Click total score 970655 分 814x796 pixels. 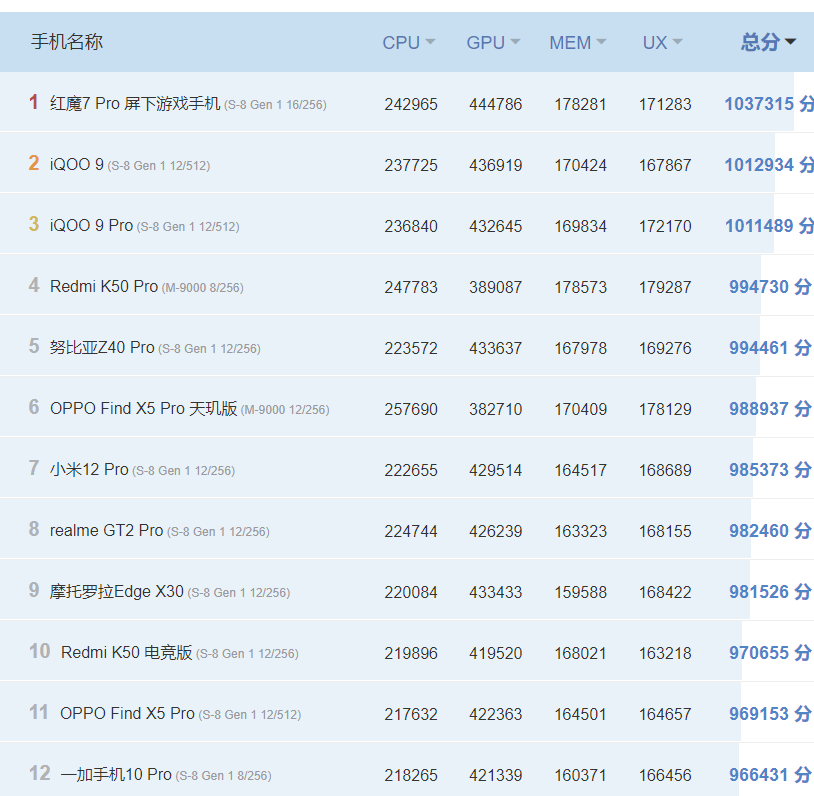770,653
